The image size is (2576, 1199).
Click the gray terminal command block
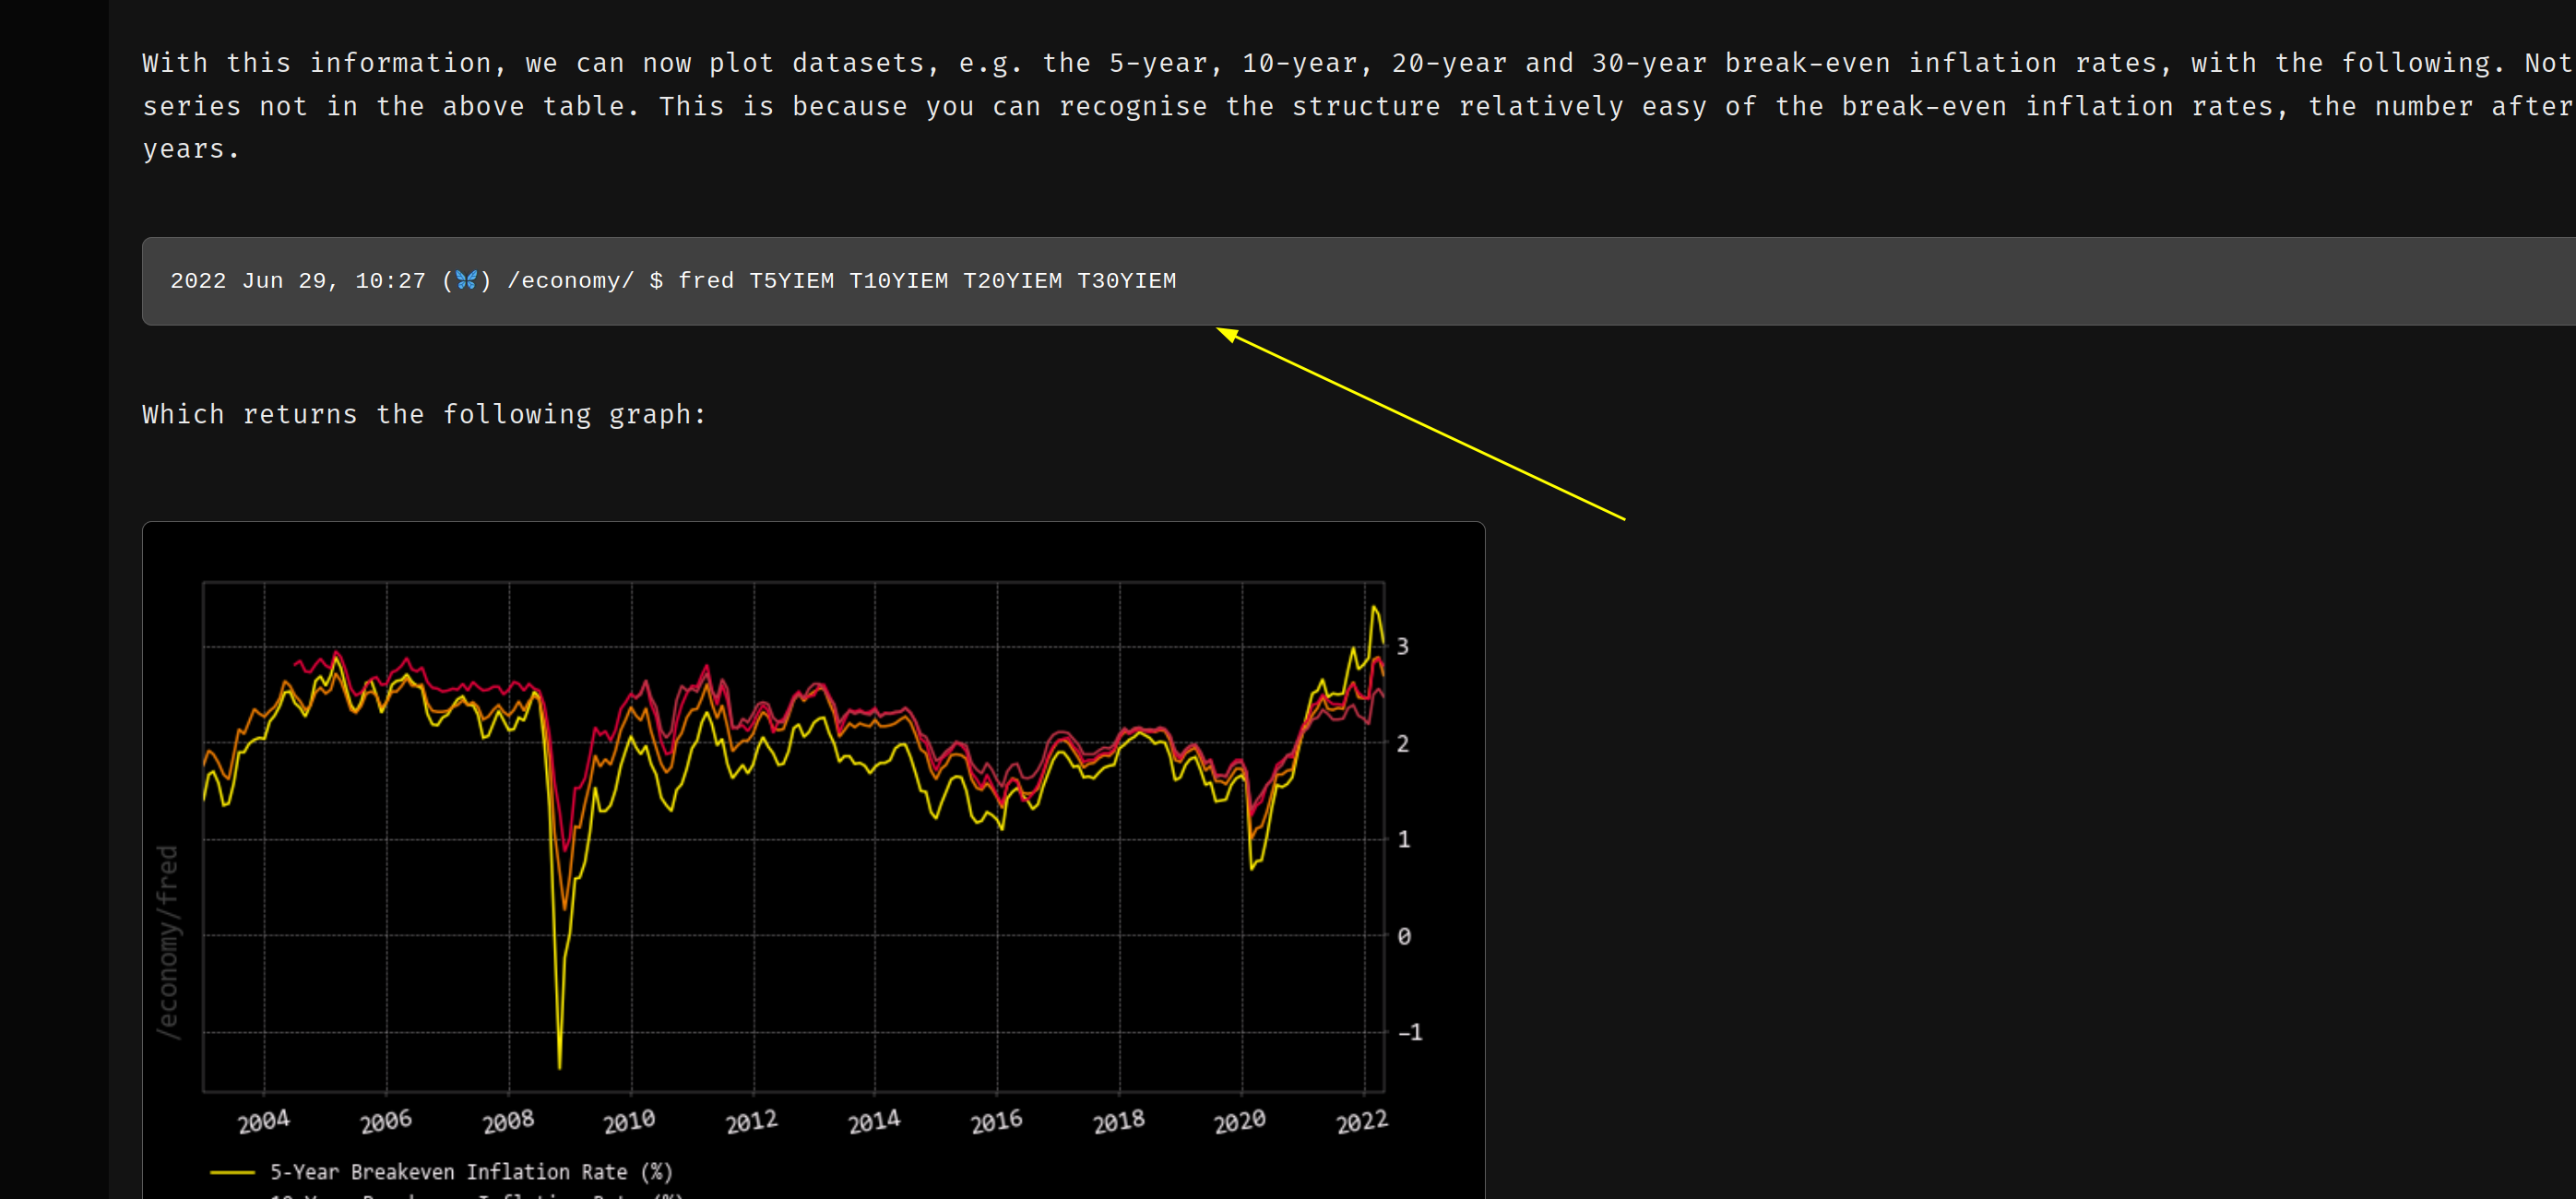tap(1700, 281)
